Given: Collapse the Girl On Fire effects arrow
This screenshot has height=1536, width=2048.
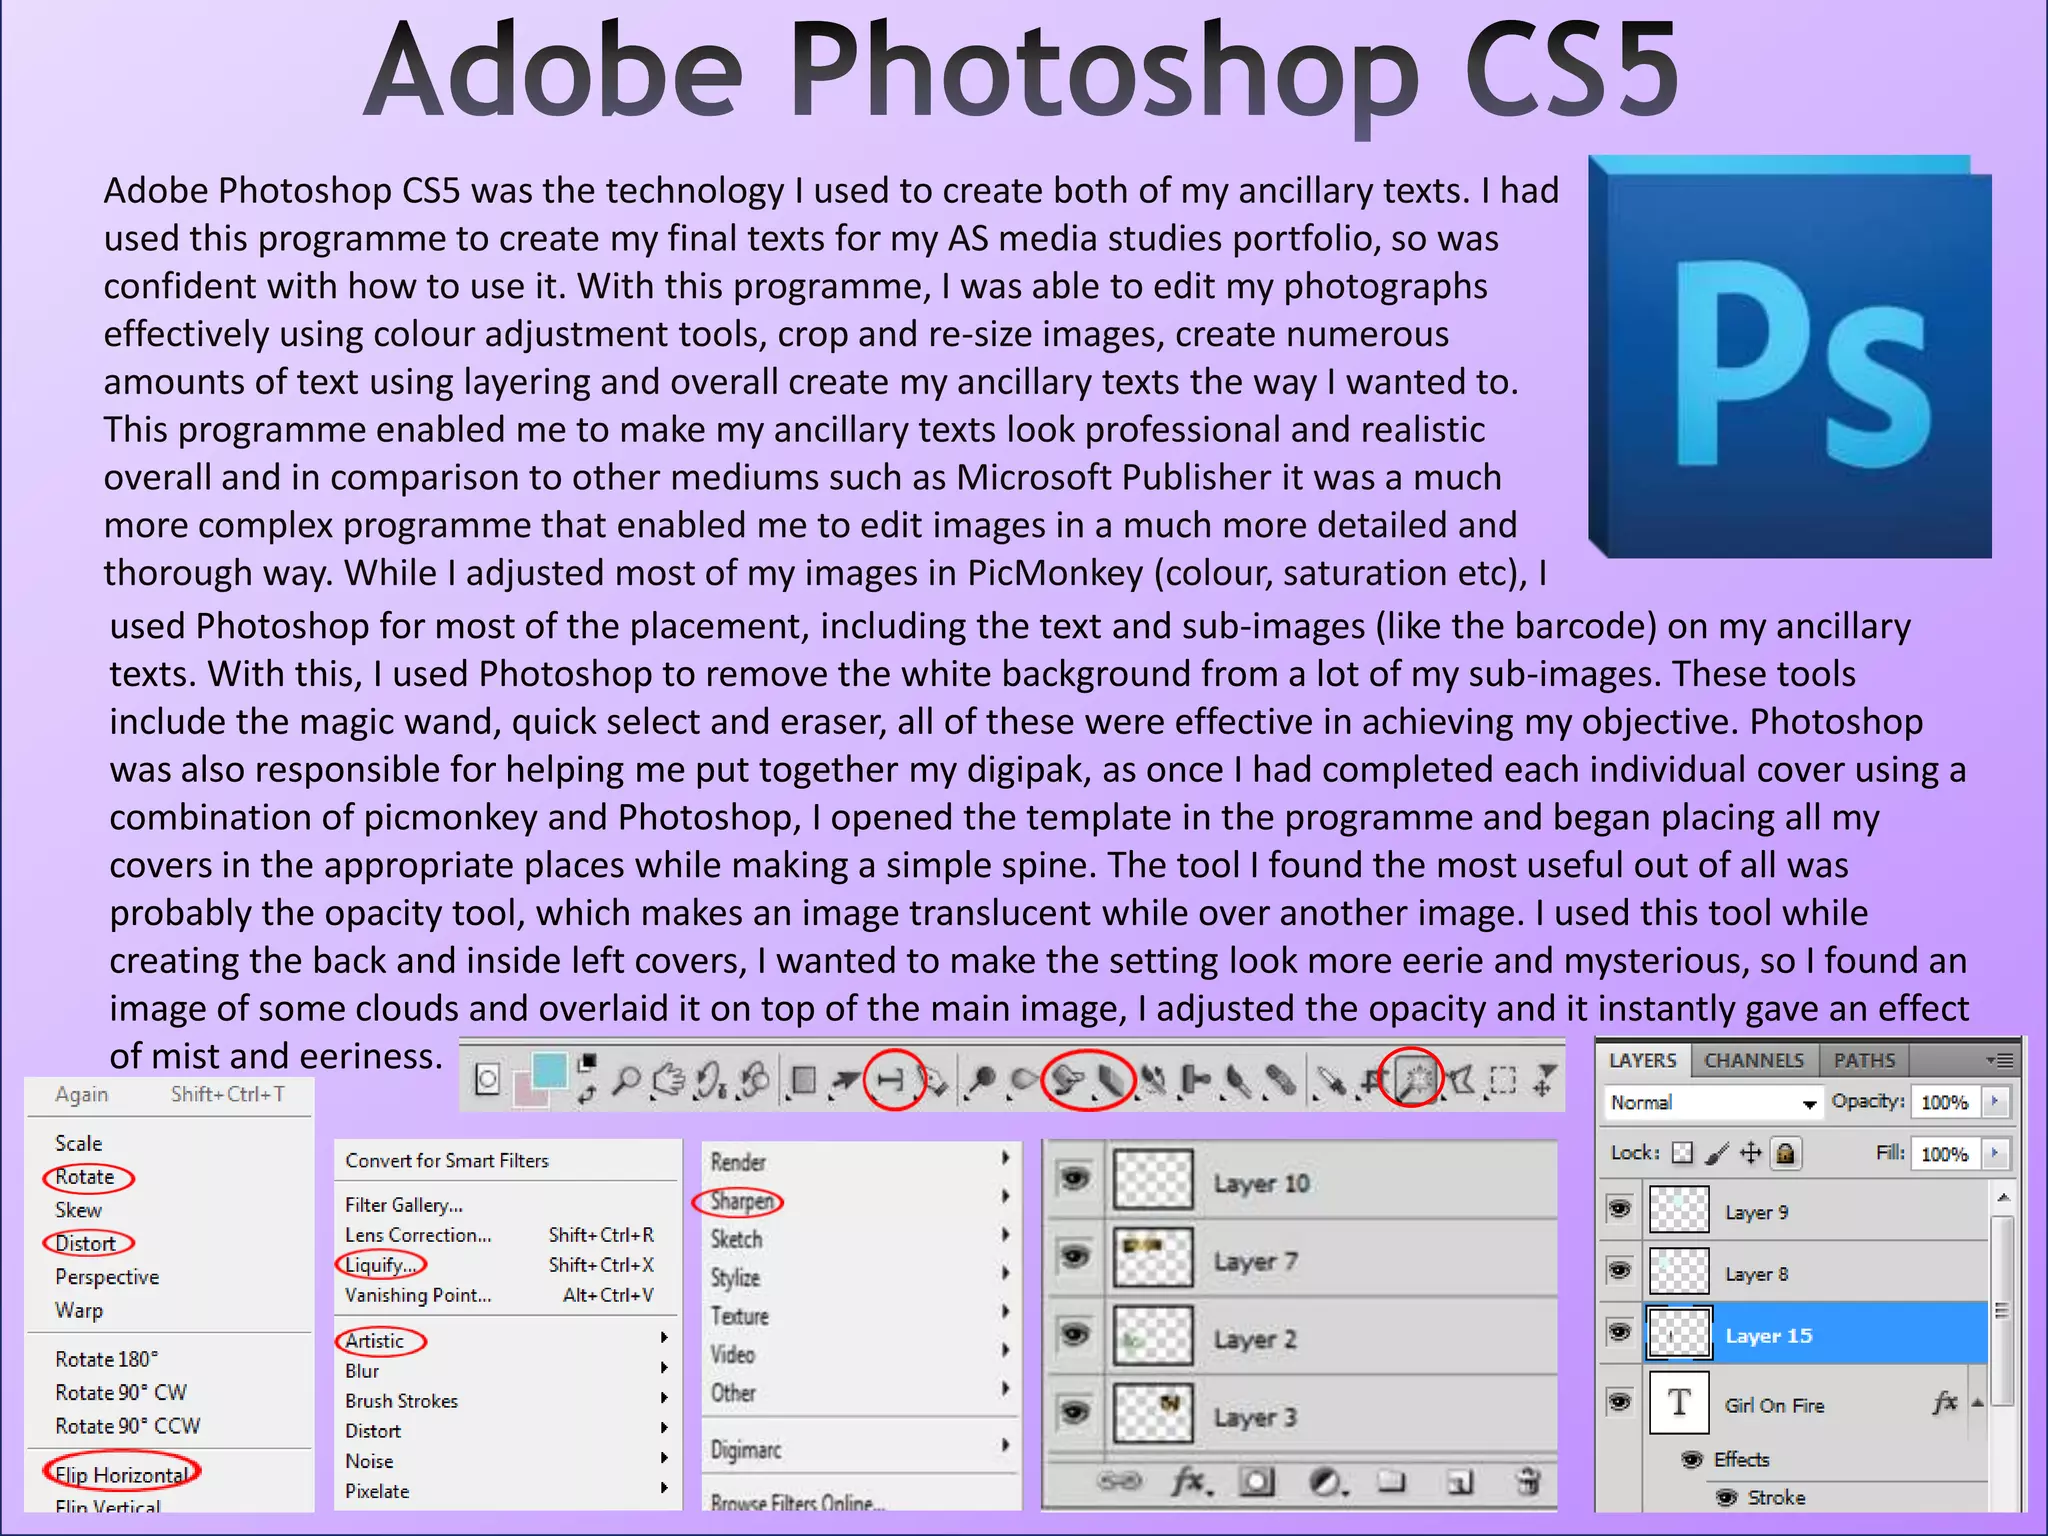Looking at the screenshot, I should (x=1978, y=1403).
